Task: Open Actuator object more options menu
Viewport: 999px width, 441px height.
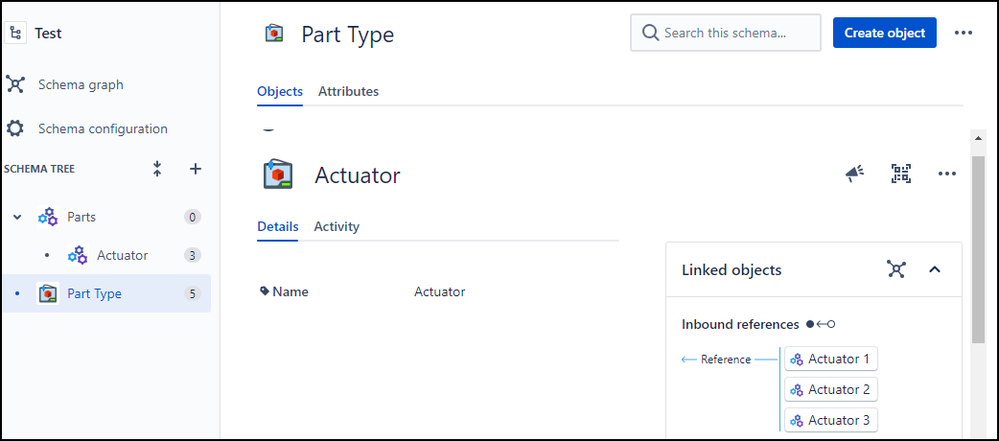Action: (947, 173)
